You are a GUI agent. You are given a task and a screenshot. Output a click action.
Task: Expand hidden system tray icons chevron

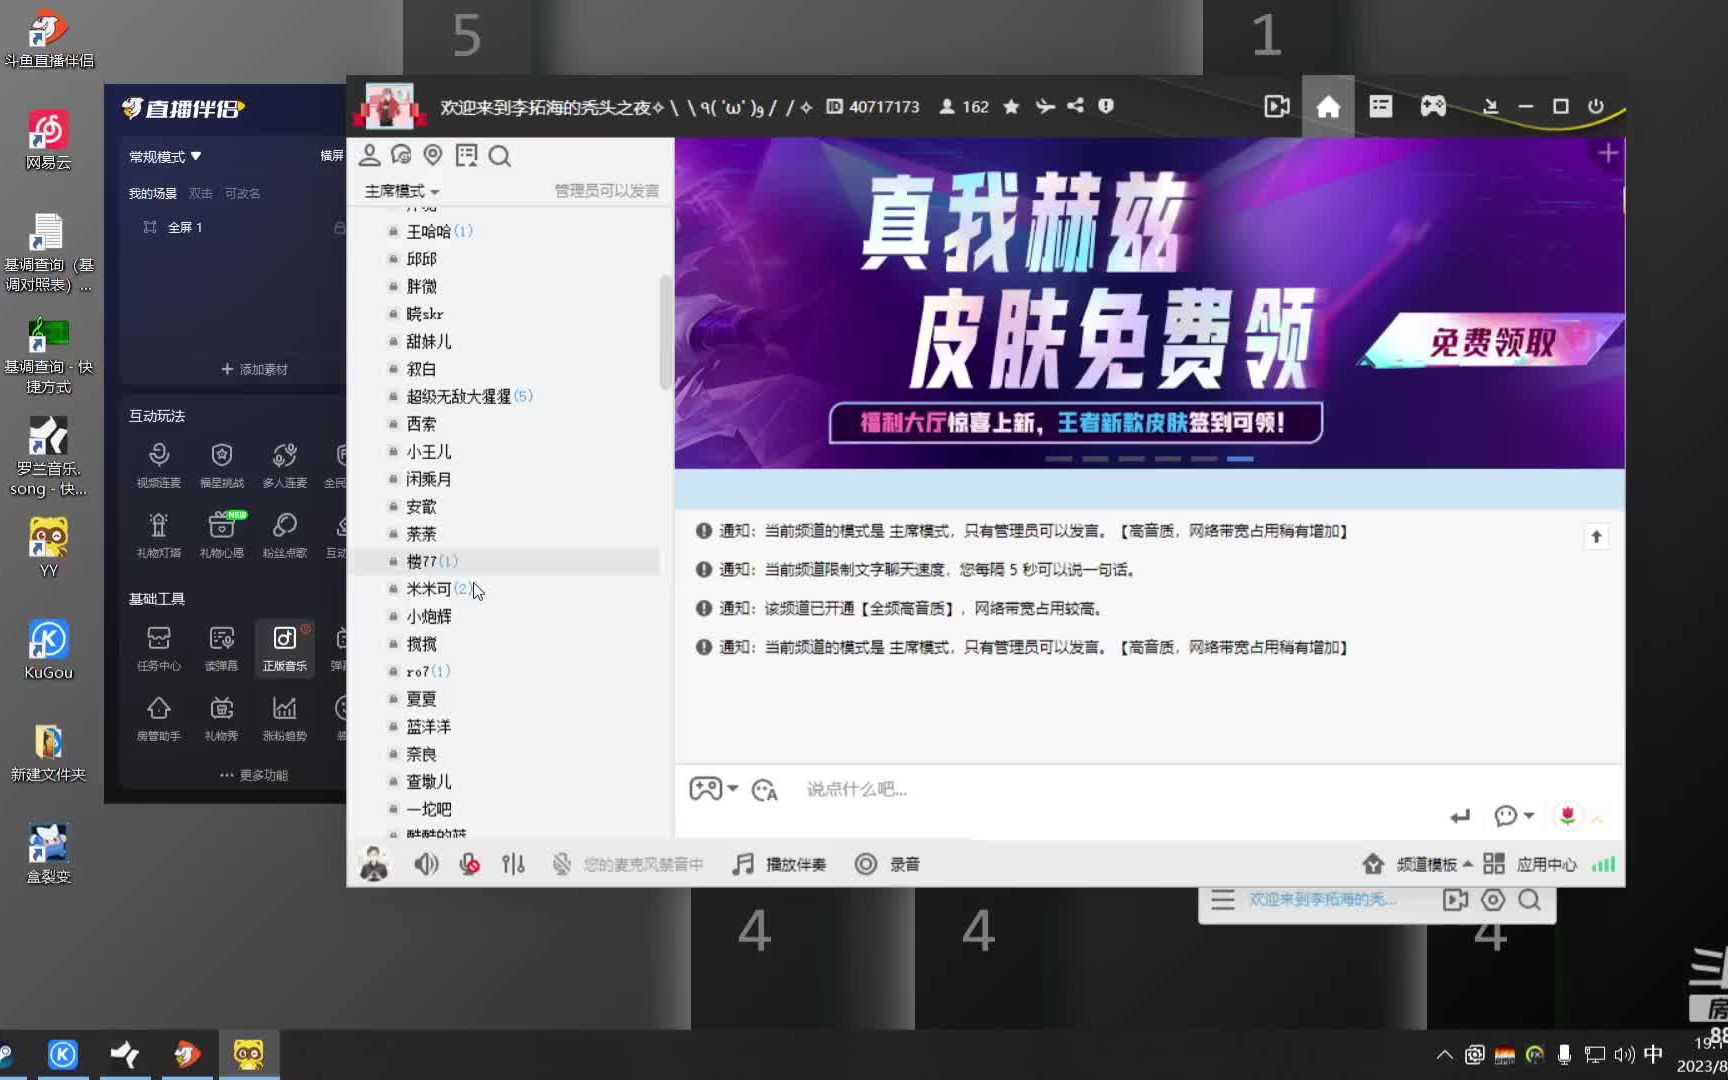1444,1054
